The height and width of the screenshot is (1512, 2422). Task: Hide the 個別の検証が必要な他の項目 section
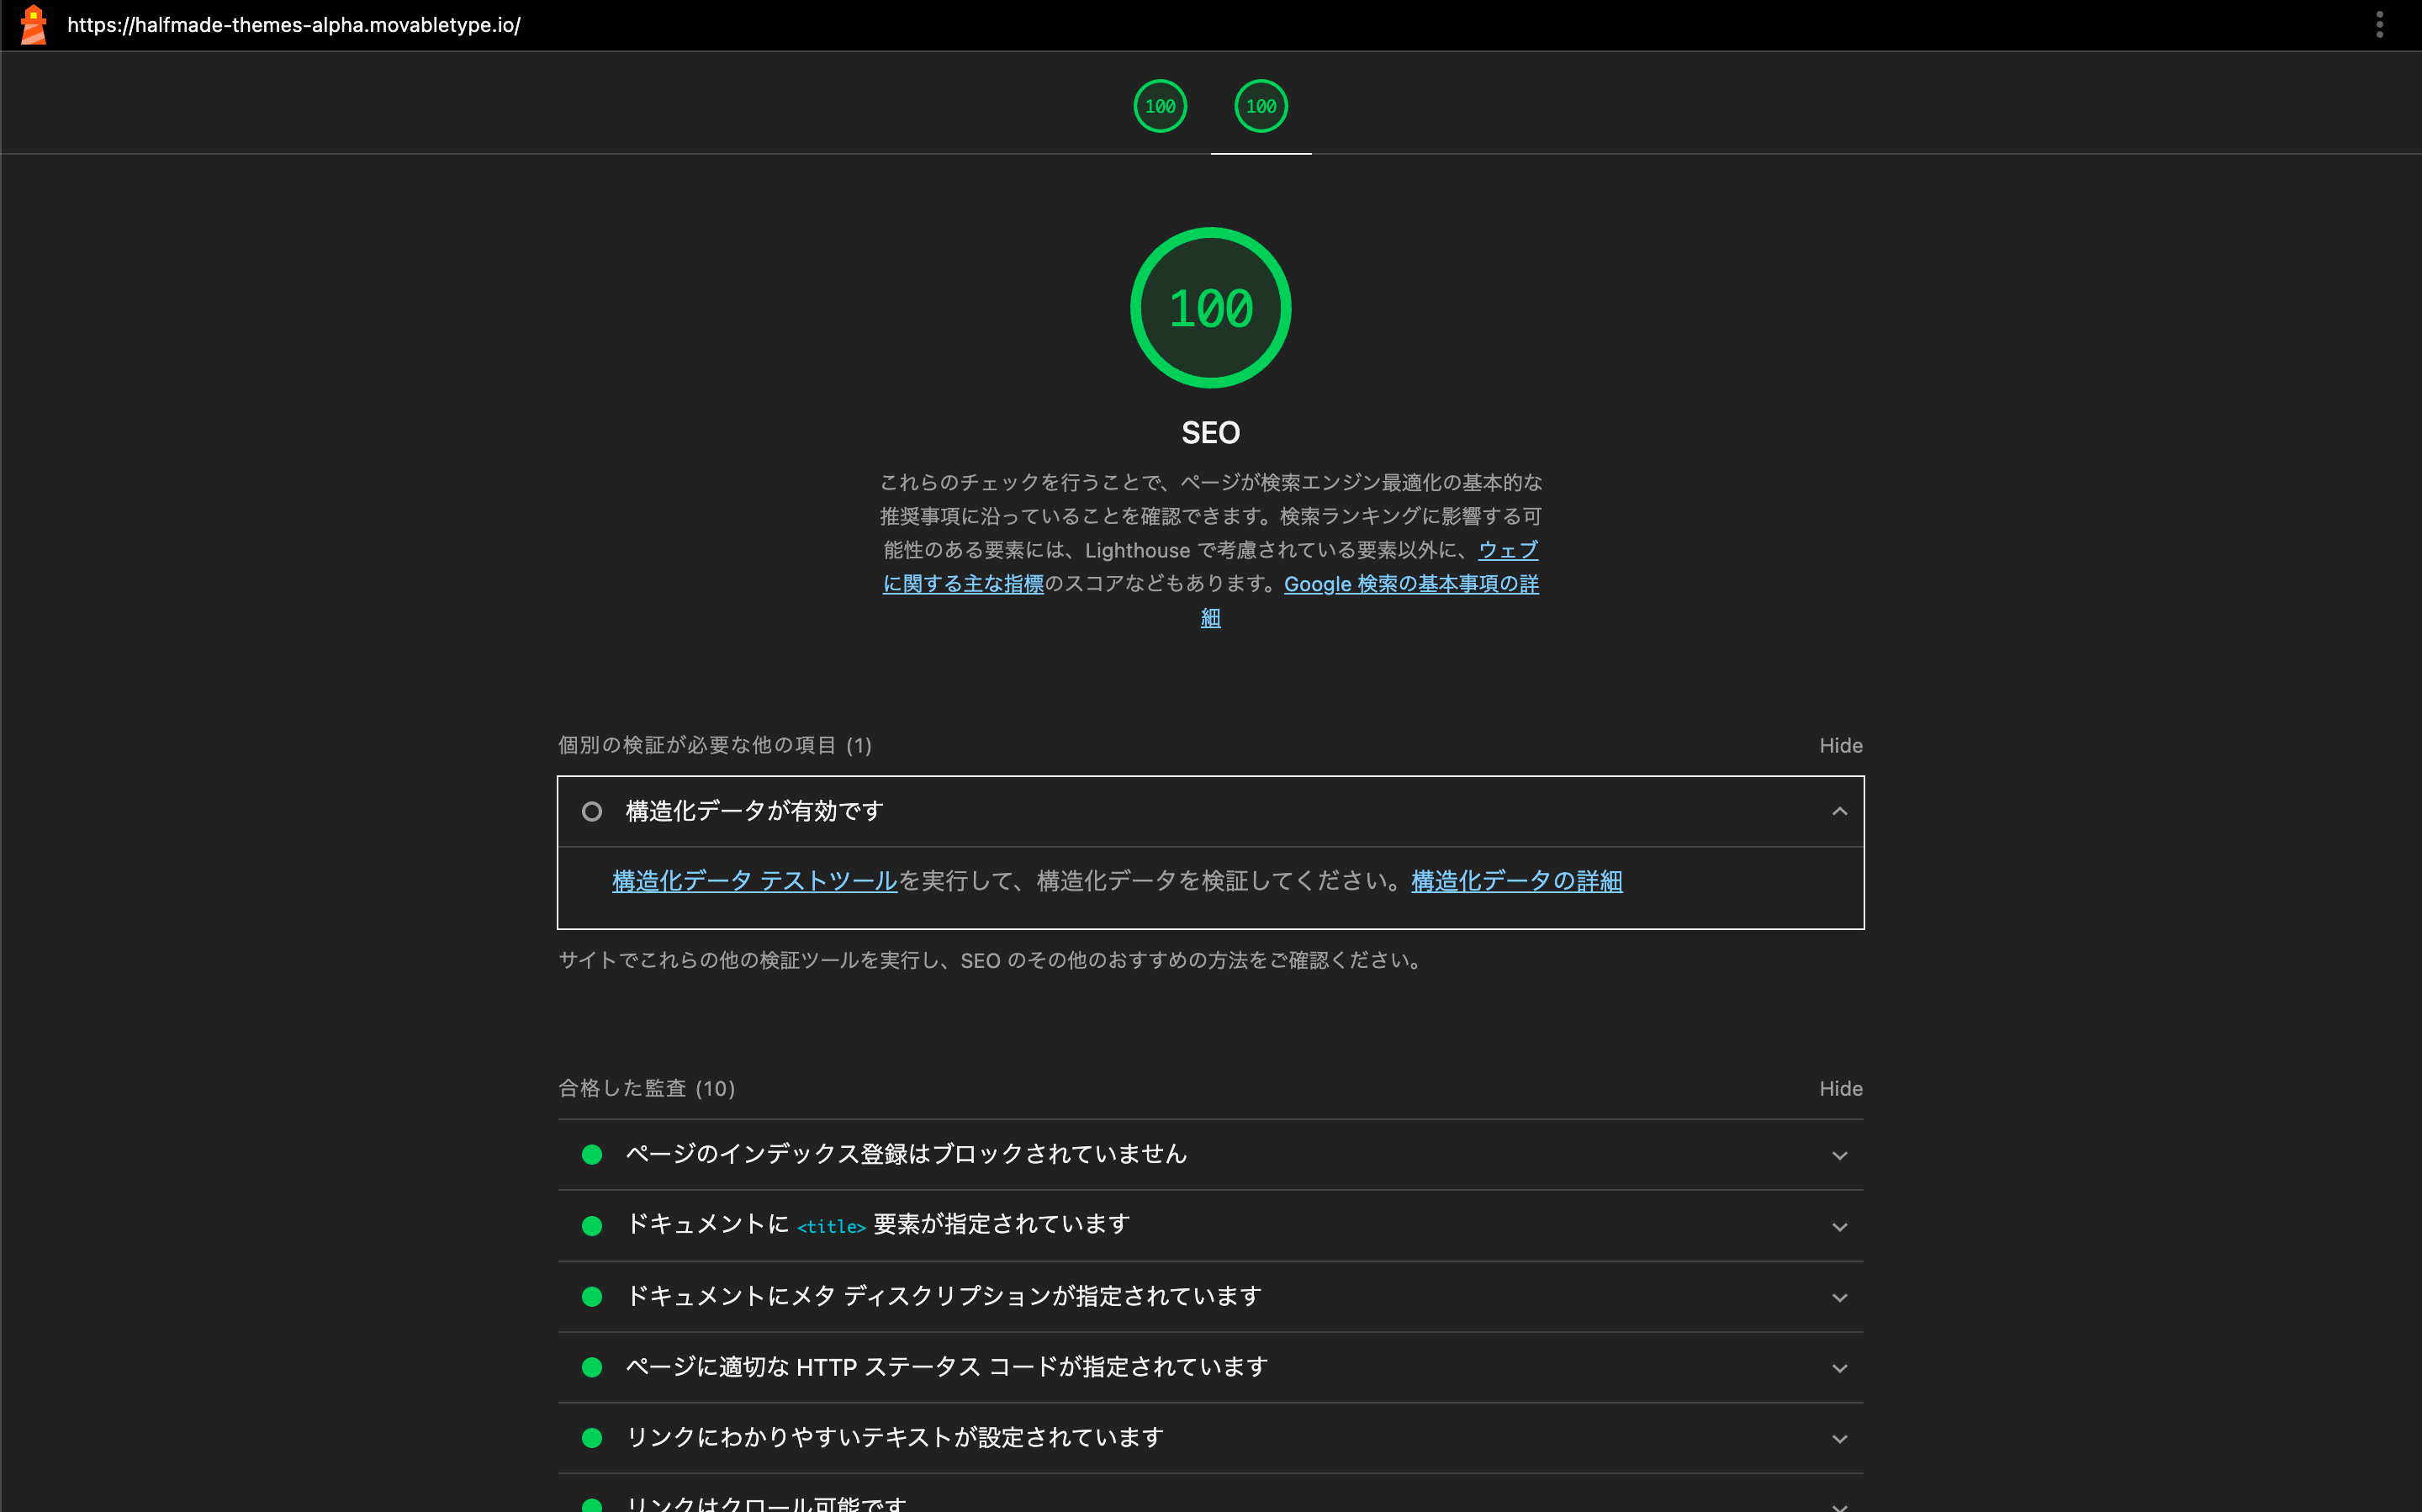pyautogui.click(x=1840, y=745)
